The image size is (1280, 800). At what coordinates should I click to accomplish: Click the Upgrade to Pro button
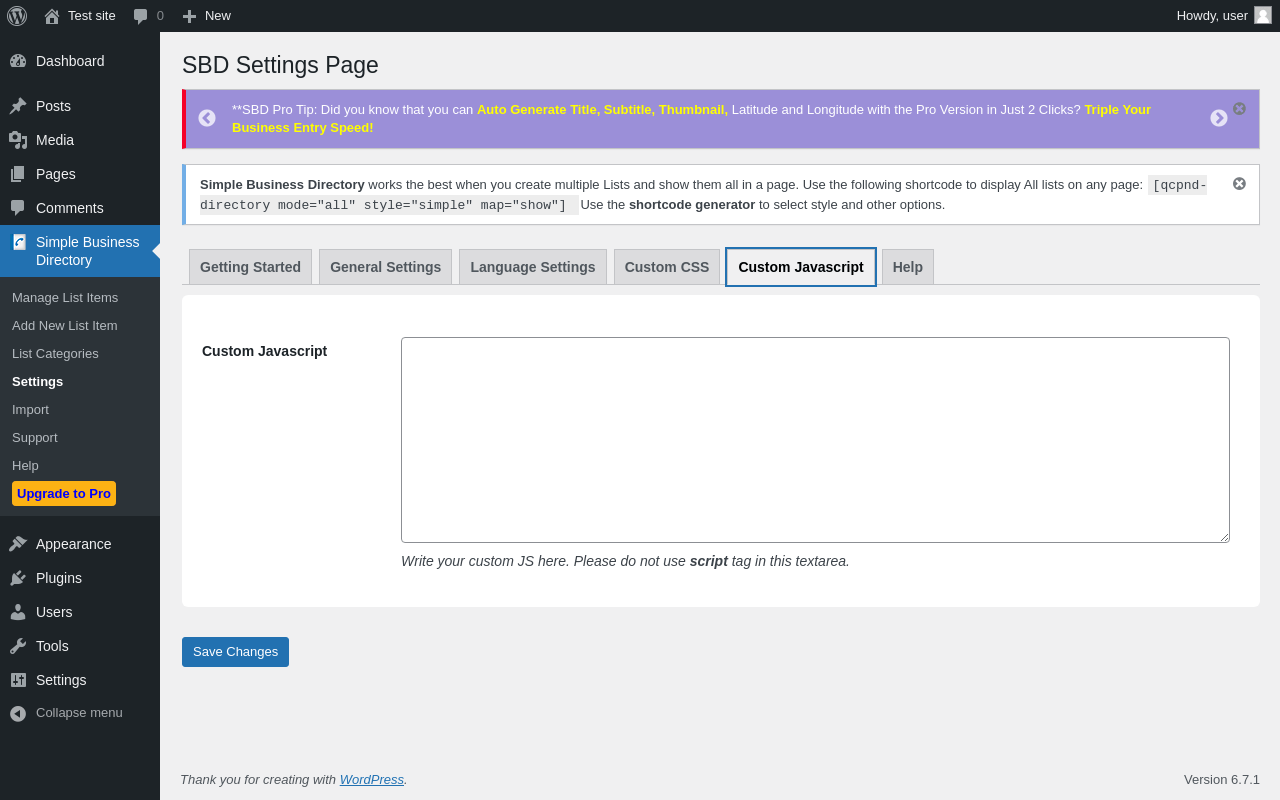[64, 493]
